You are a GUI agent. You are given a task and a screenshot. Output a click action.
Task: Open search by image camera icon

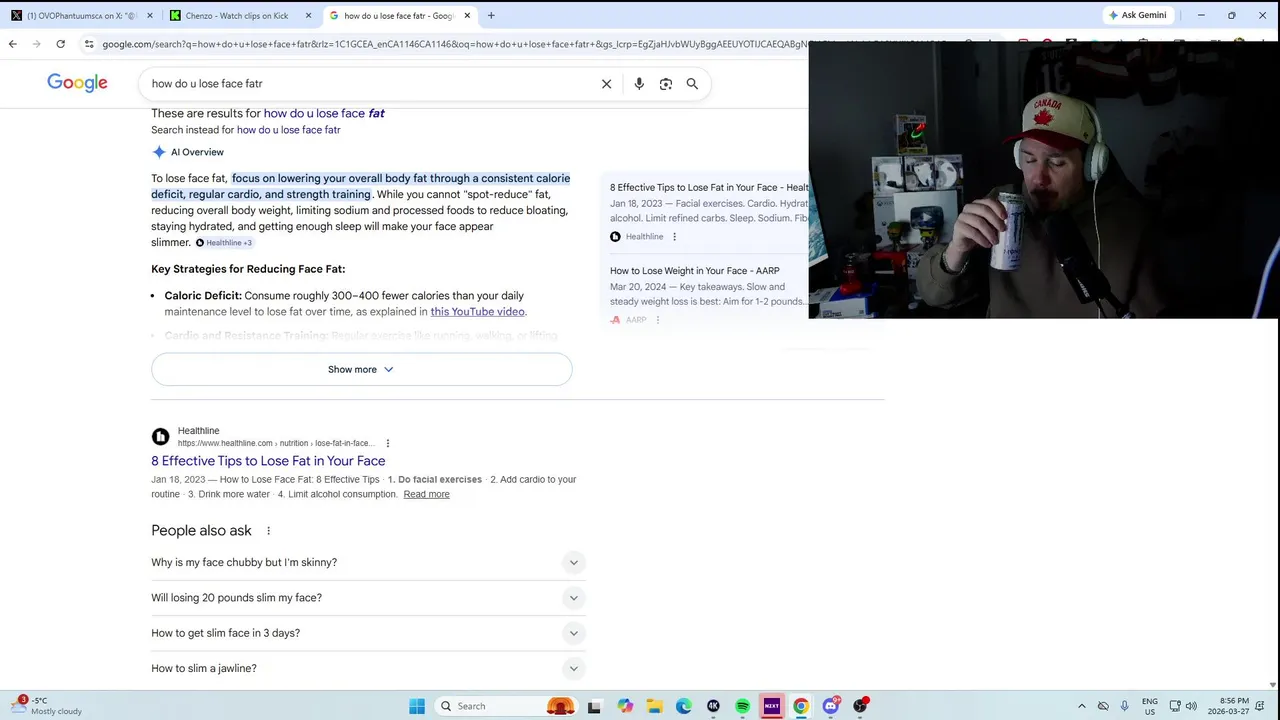pyautogui.click(x=666, y=84)
